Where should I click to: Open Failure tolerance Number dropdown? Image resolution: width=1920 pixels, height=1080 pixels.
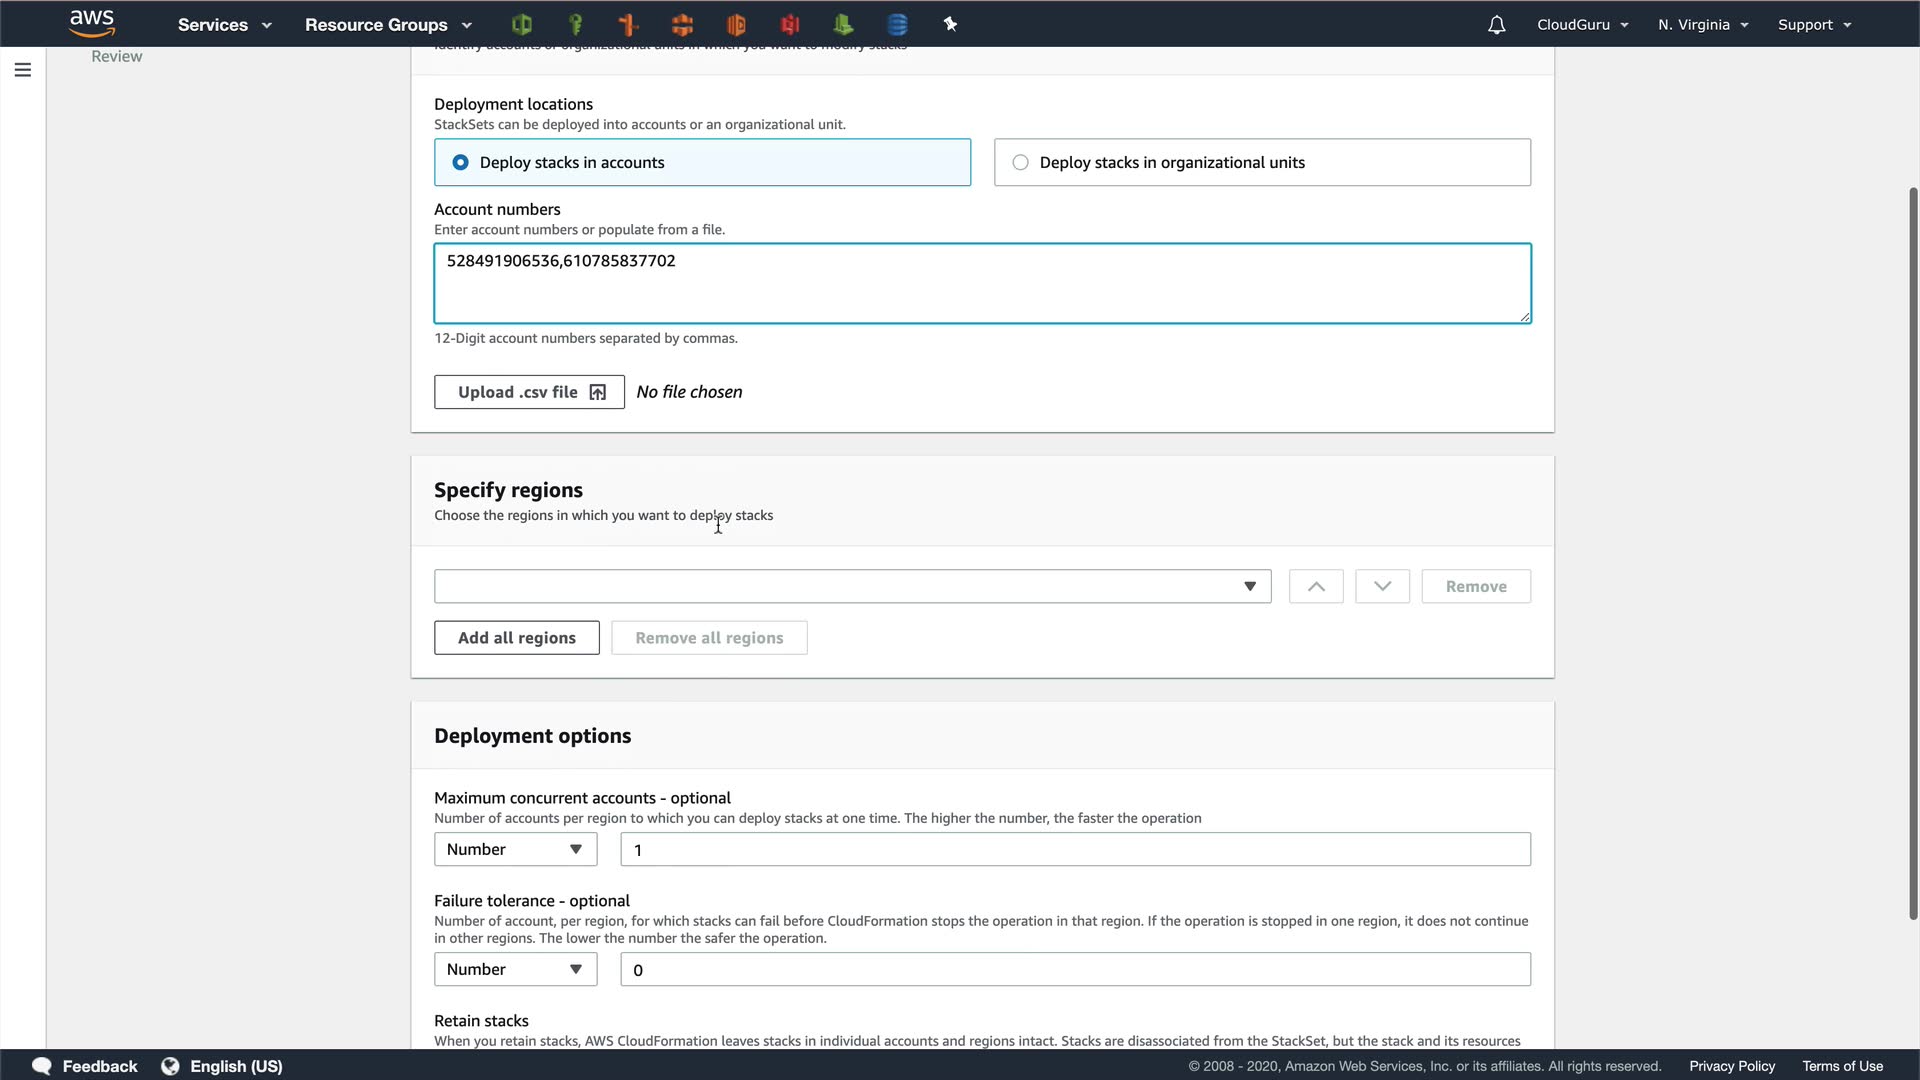[x=515, y=969]
